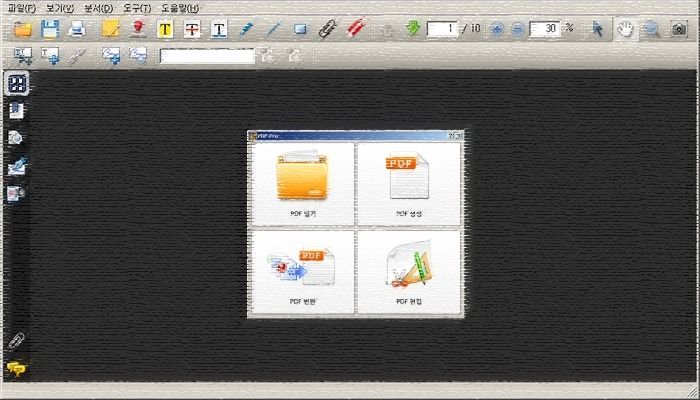Click the blue zoom in plus button
Viewport: 700px width, 400px height.
(497, 29)
